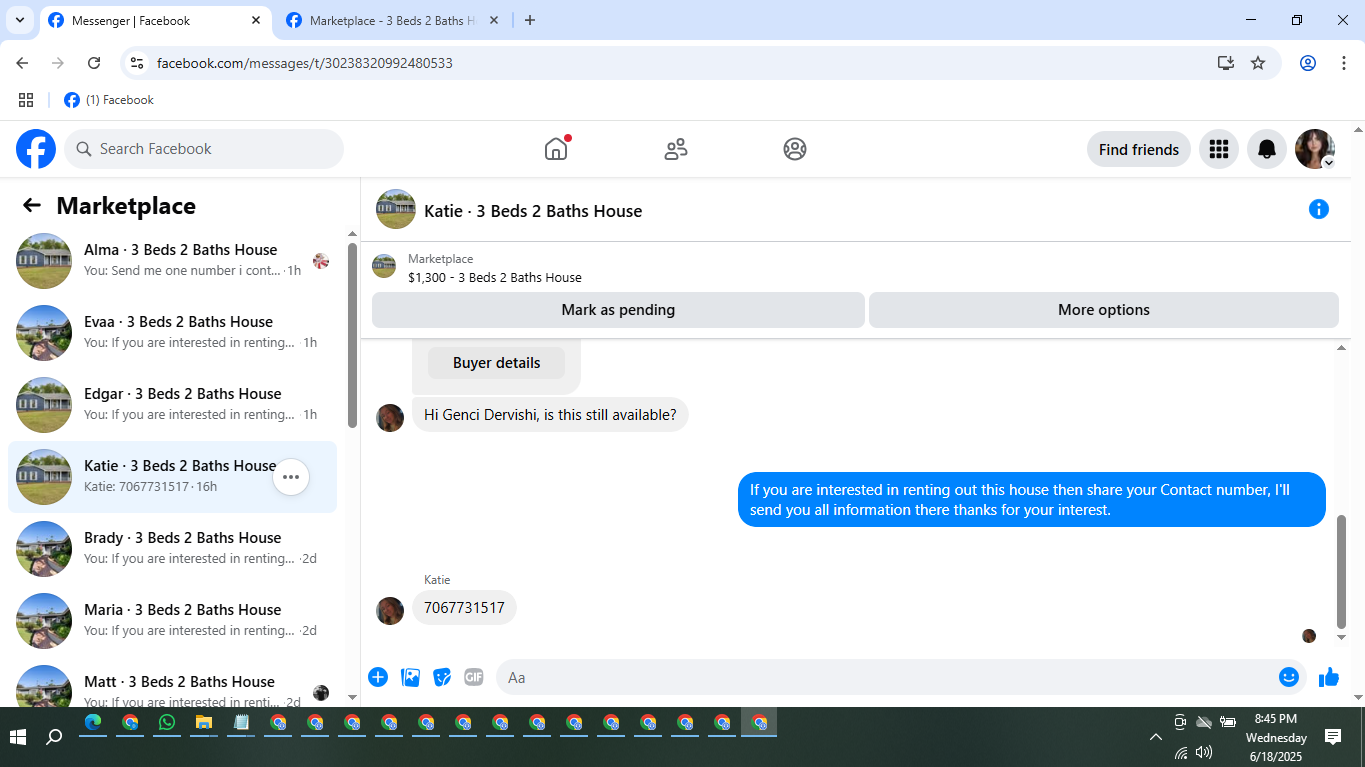Image resolution: width=1365 pixels, height=767 pixels.
Task: Bookmark this page with the star
Action: pyautogui.click(x=1258, y=63)
